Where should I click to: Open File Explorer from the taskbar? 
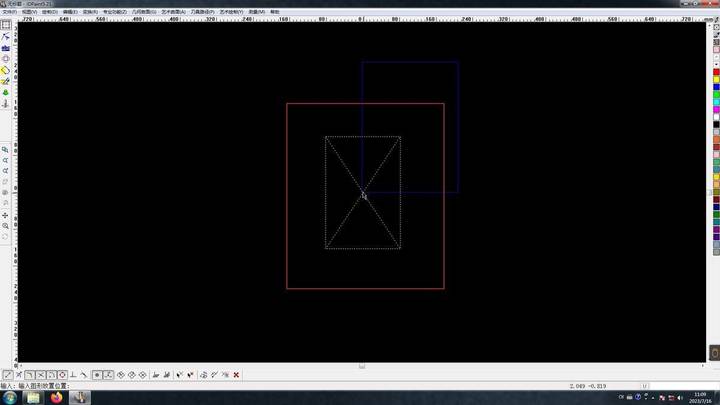(x=33, y=398)
